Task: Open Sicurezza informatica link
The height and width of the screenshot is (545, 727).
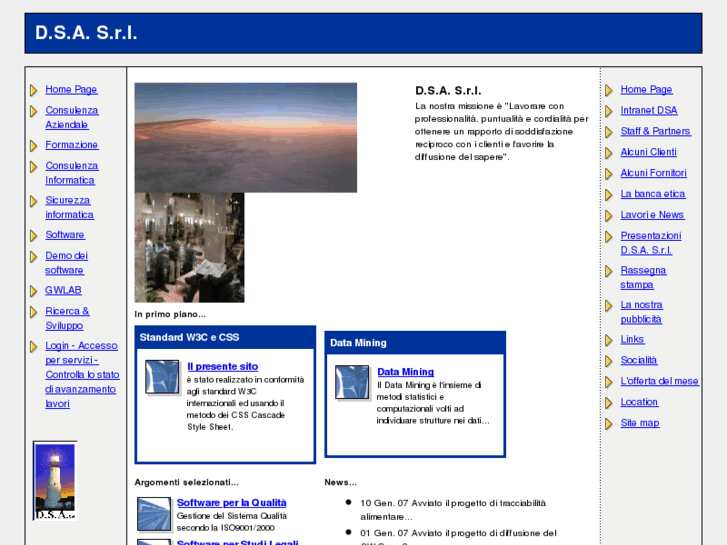Action: point(69,207)
